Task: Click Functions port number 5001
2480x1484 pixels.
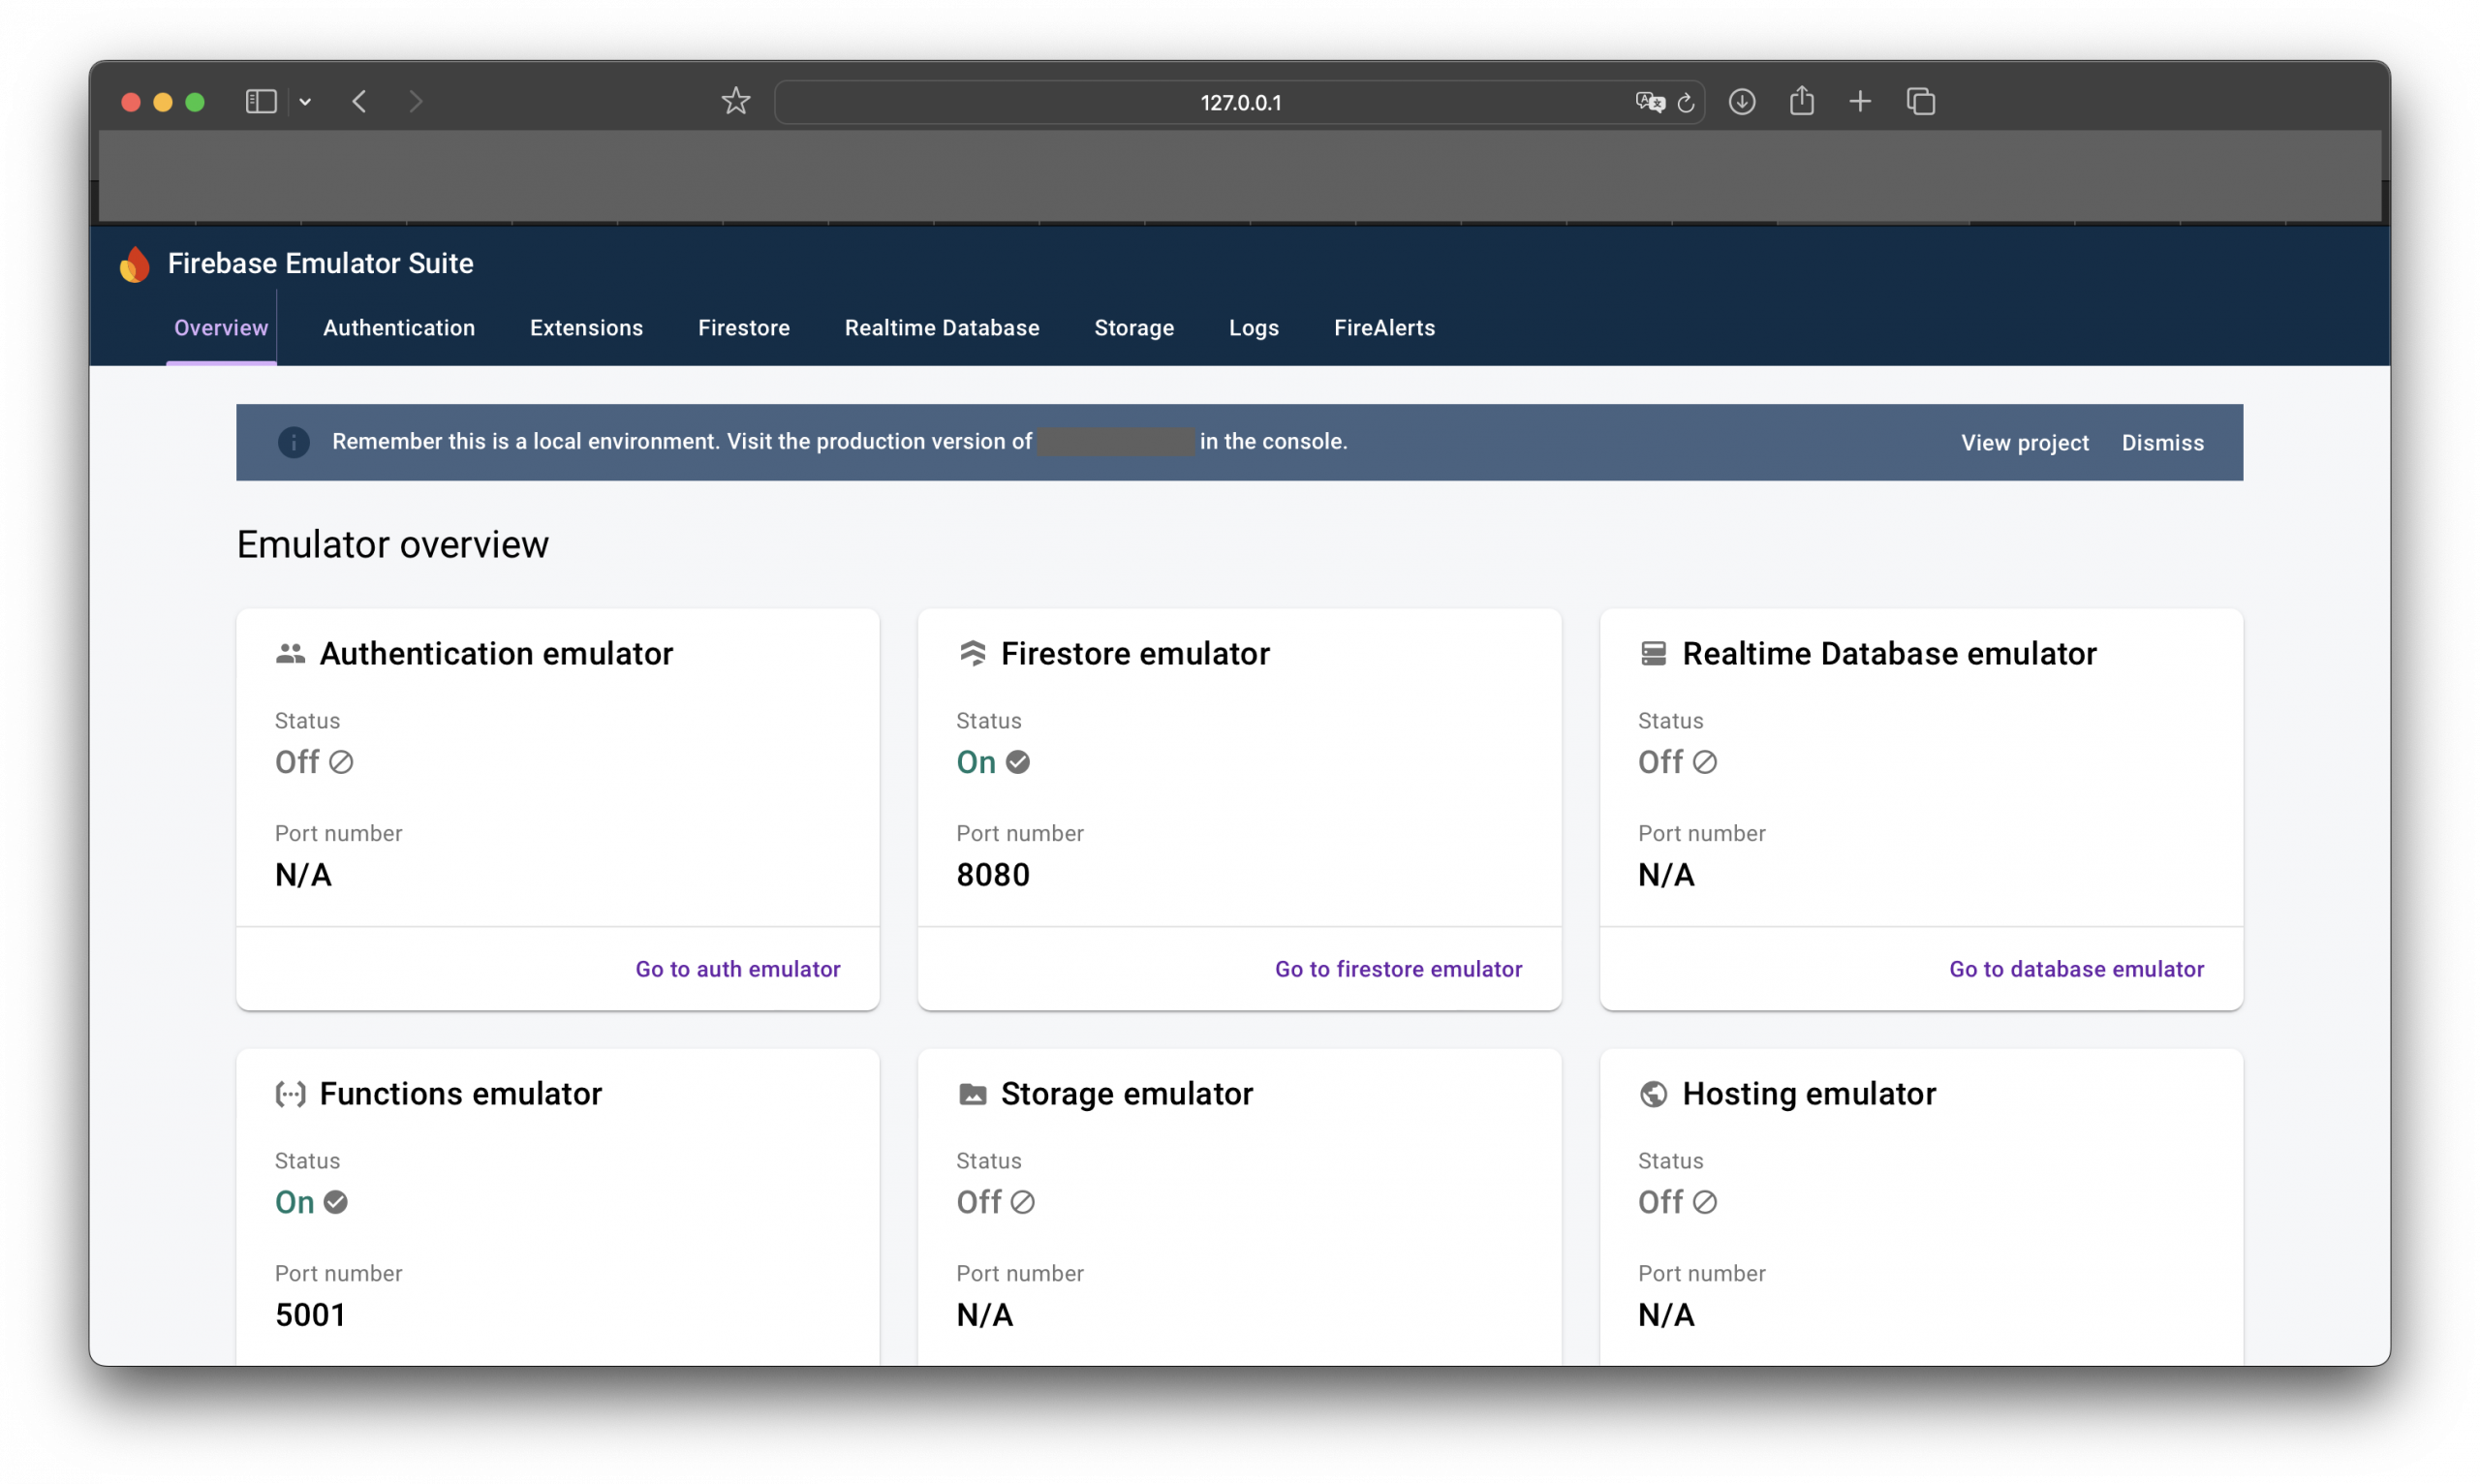Action: click(310, 1315)
